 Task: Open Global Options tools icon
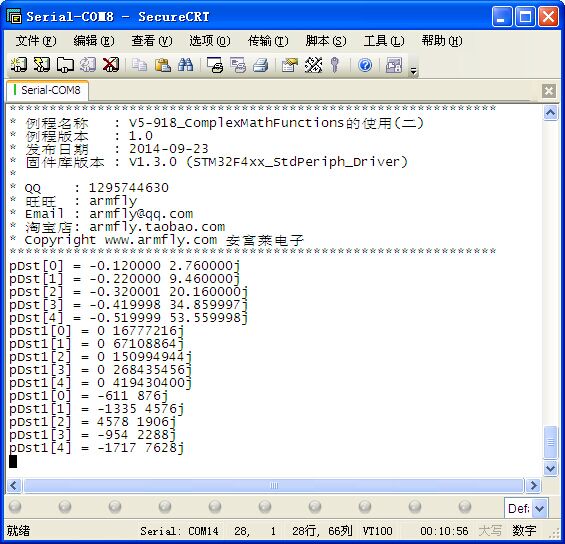coord(313,65)
